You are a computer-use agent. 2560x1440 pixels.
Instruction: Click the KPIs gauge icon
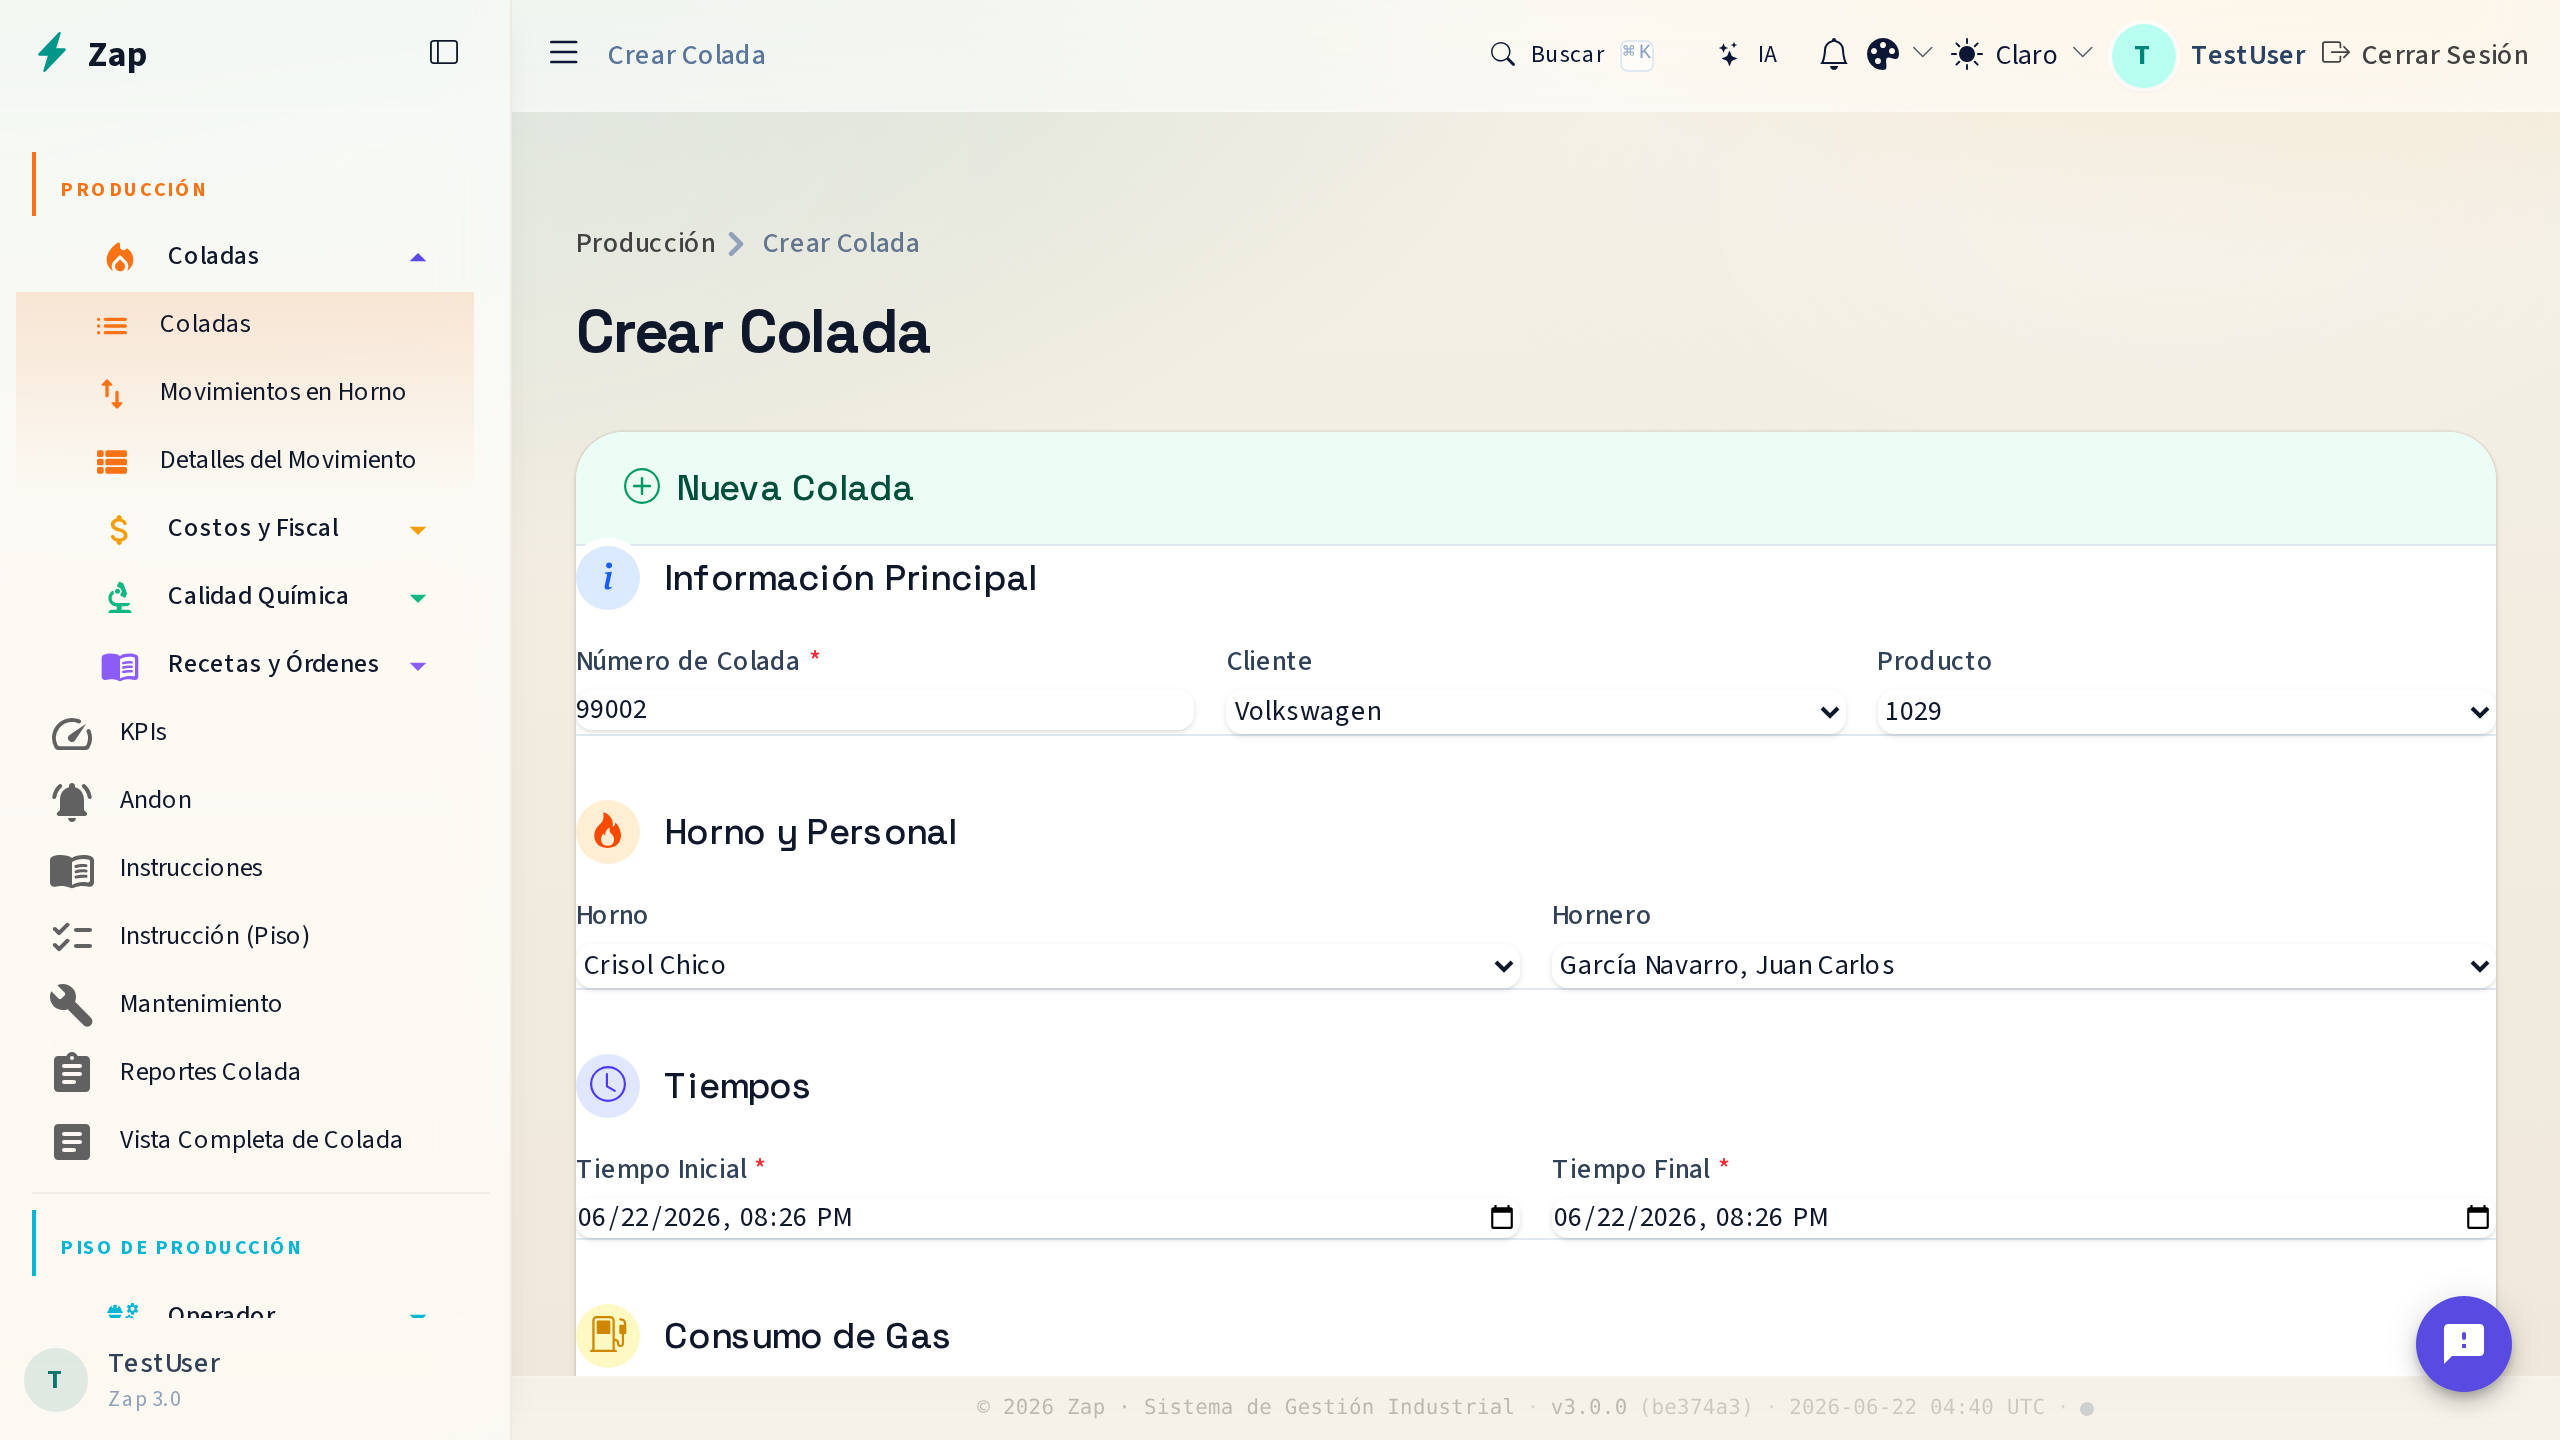pyautogui.click(x=72, y=733)
